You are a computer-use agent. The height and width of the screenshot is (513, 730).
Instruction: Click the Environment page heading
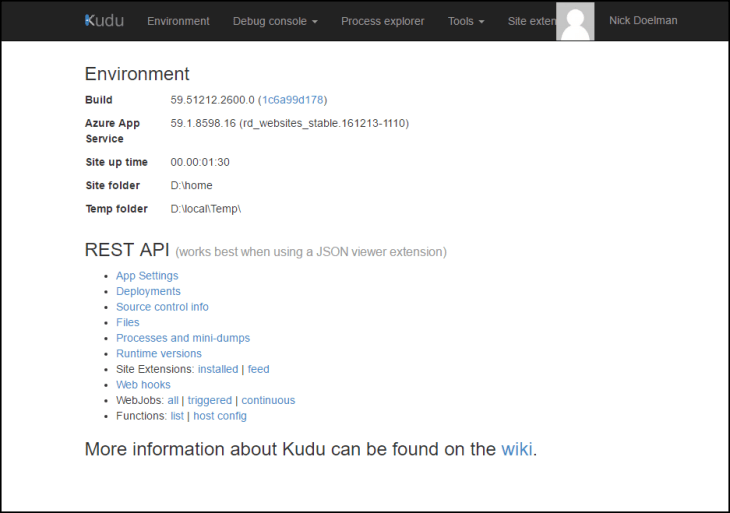(x=137, y=74)
